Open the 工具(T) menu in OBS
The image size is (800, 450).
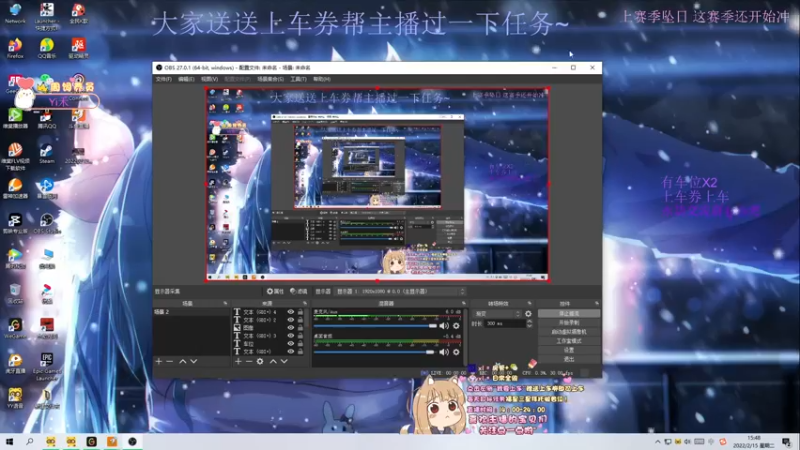pyautogui.click(x=298, y=79)
